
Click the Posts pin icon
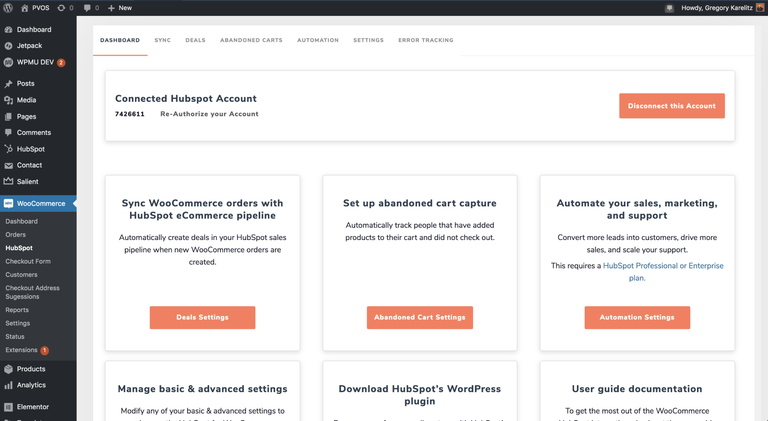click(x=8, y=84)
